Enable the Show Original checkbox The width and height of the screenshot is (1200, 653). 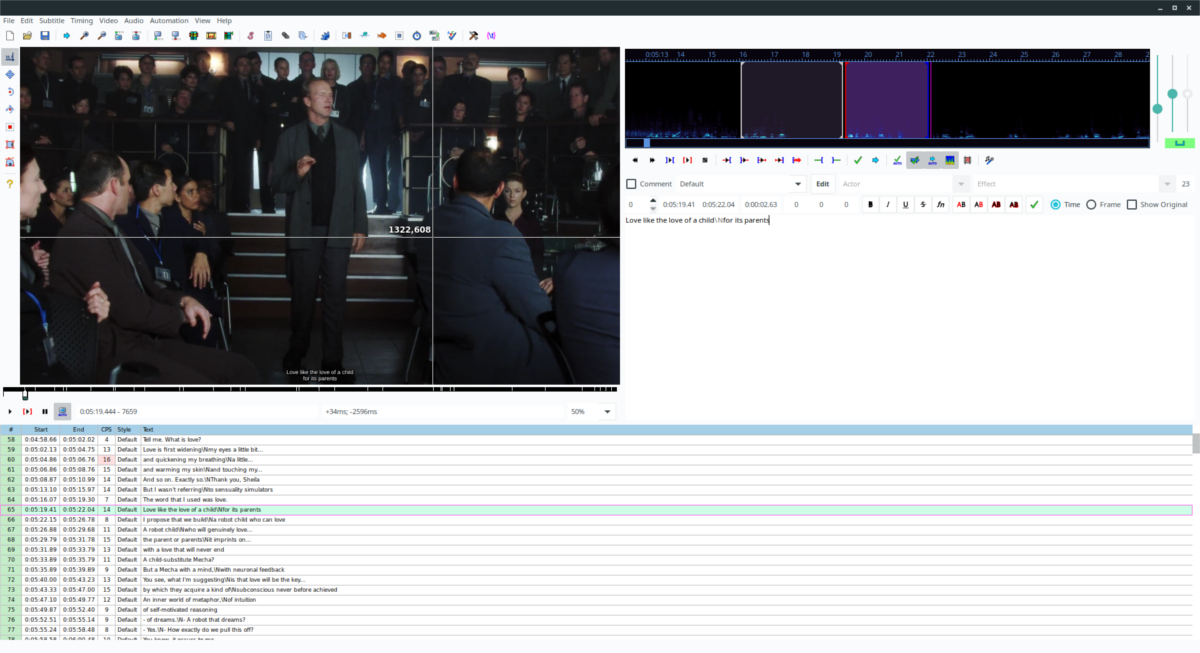pyautogui.click(x=1132, y=204)
